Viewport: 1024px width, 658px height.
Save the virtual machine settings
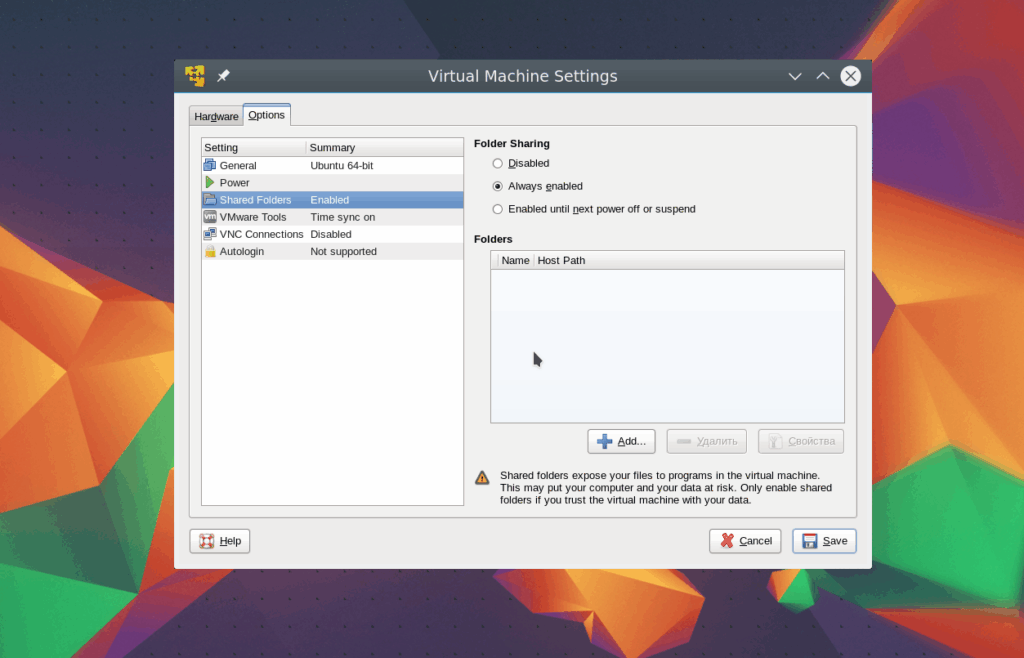[824, 541]
